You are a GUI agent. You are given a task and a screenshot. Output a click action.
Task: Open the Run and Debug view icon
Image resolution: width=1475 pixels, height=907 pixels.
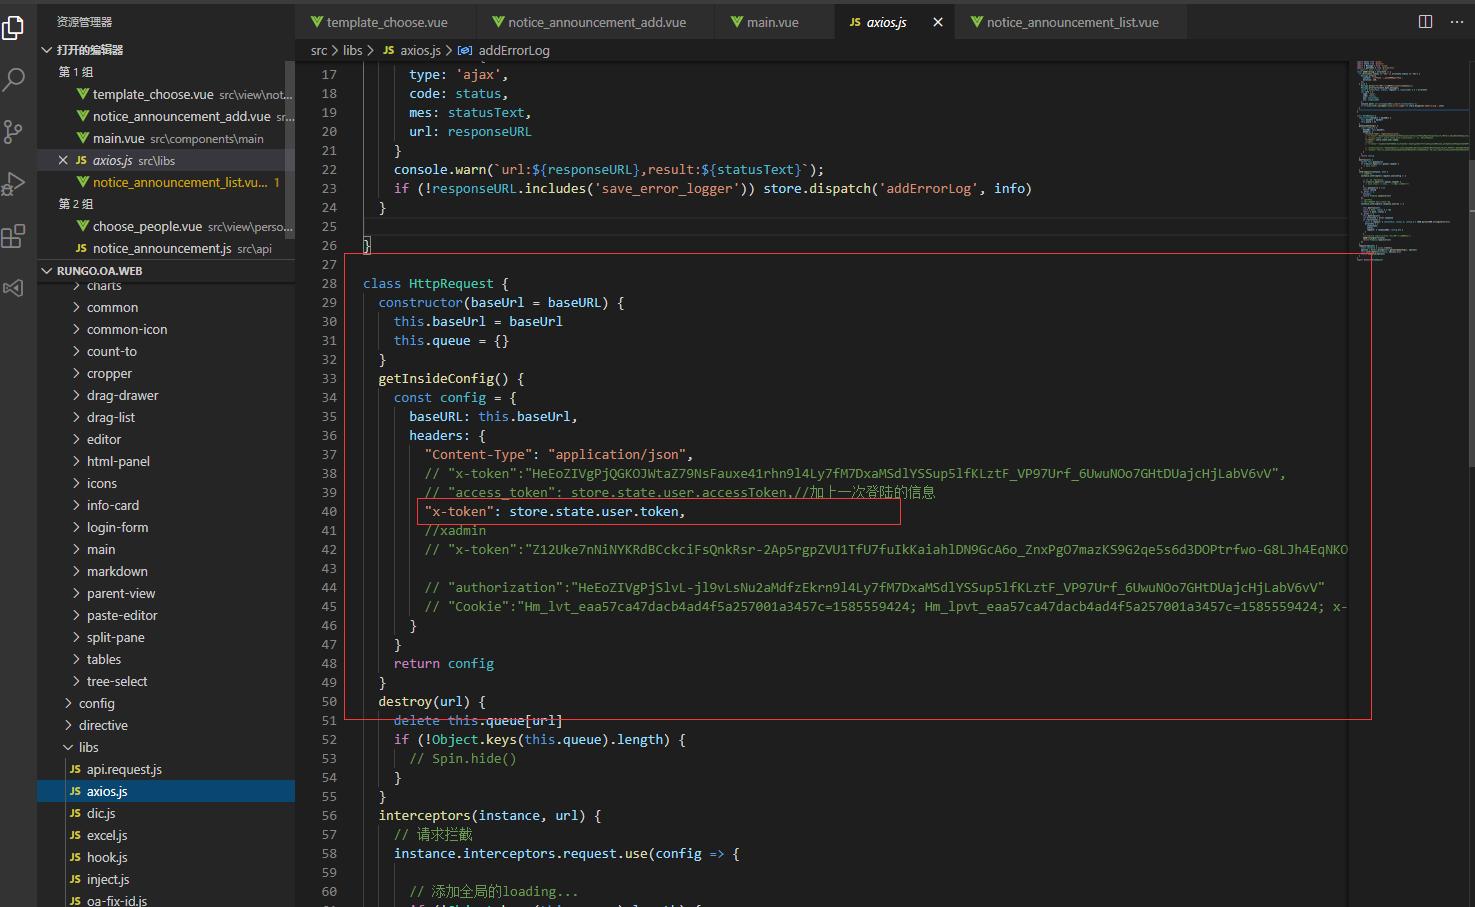(14, 184)
